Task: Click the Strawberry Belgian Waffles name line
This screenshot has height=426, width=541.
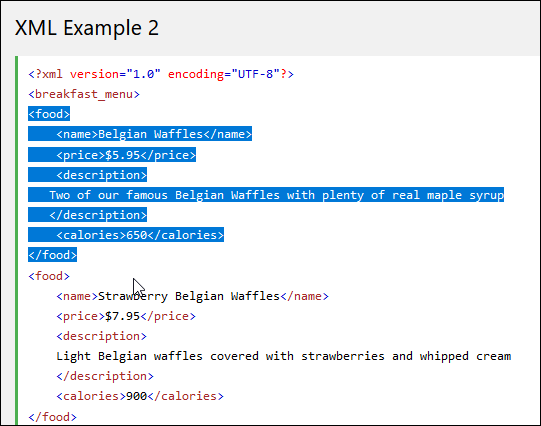Action: click(193, 296)
